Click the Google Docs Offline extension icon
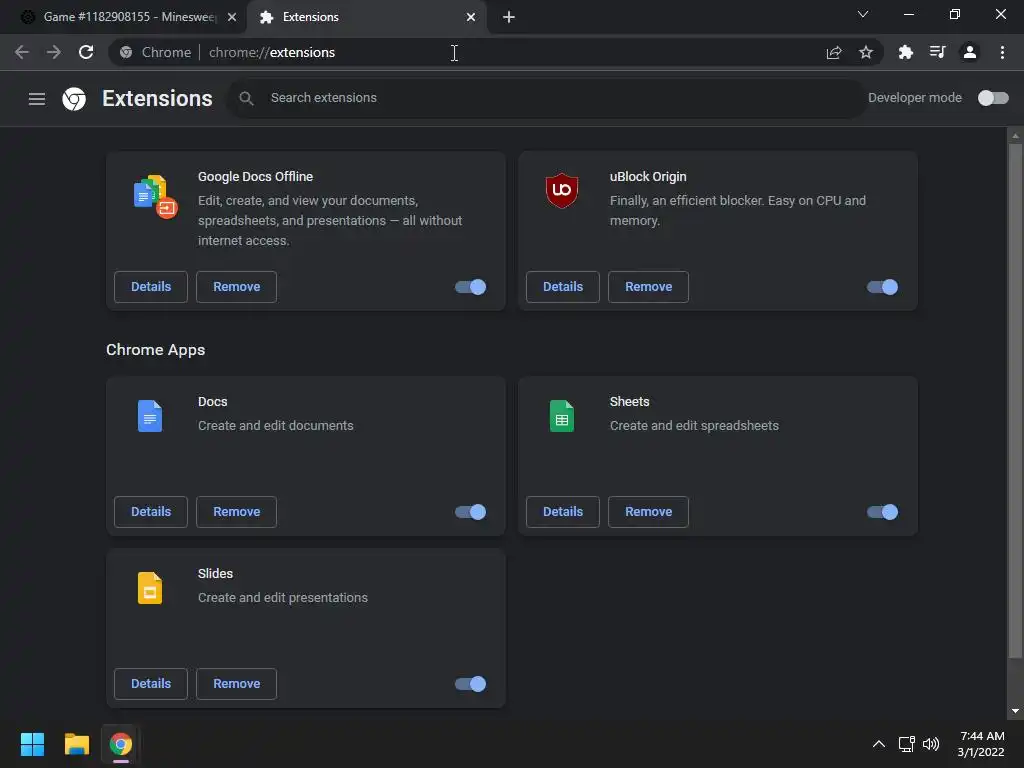The image size is (1024, 768). (155, 196)
